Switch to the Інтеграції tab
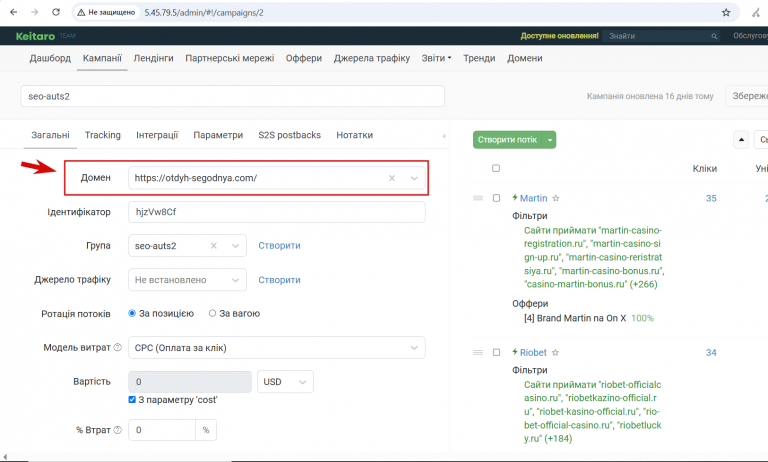 pyautogui.click(x=157, y=135)
